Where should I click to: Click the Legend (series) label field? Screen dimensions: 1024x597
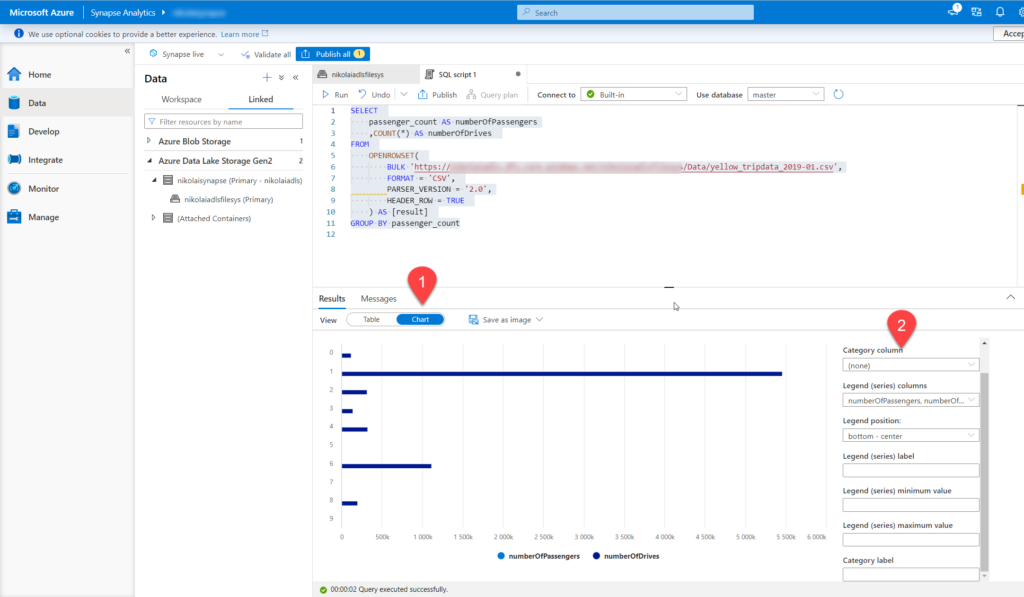point(910,470)
